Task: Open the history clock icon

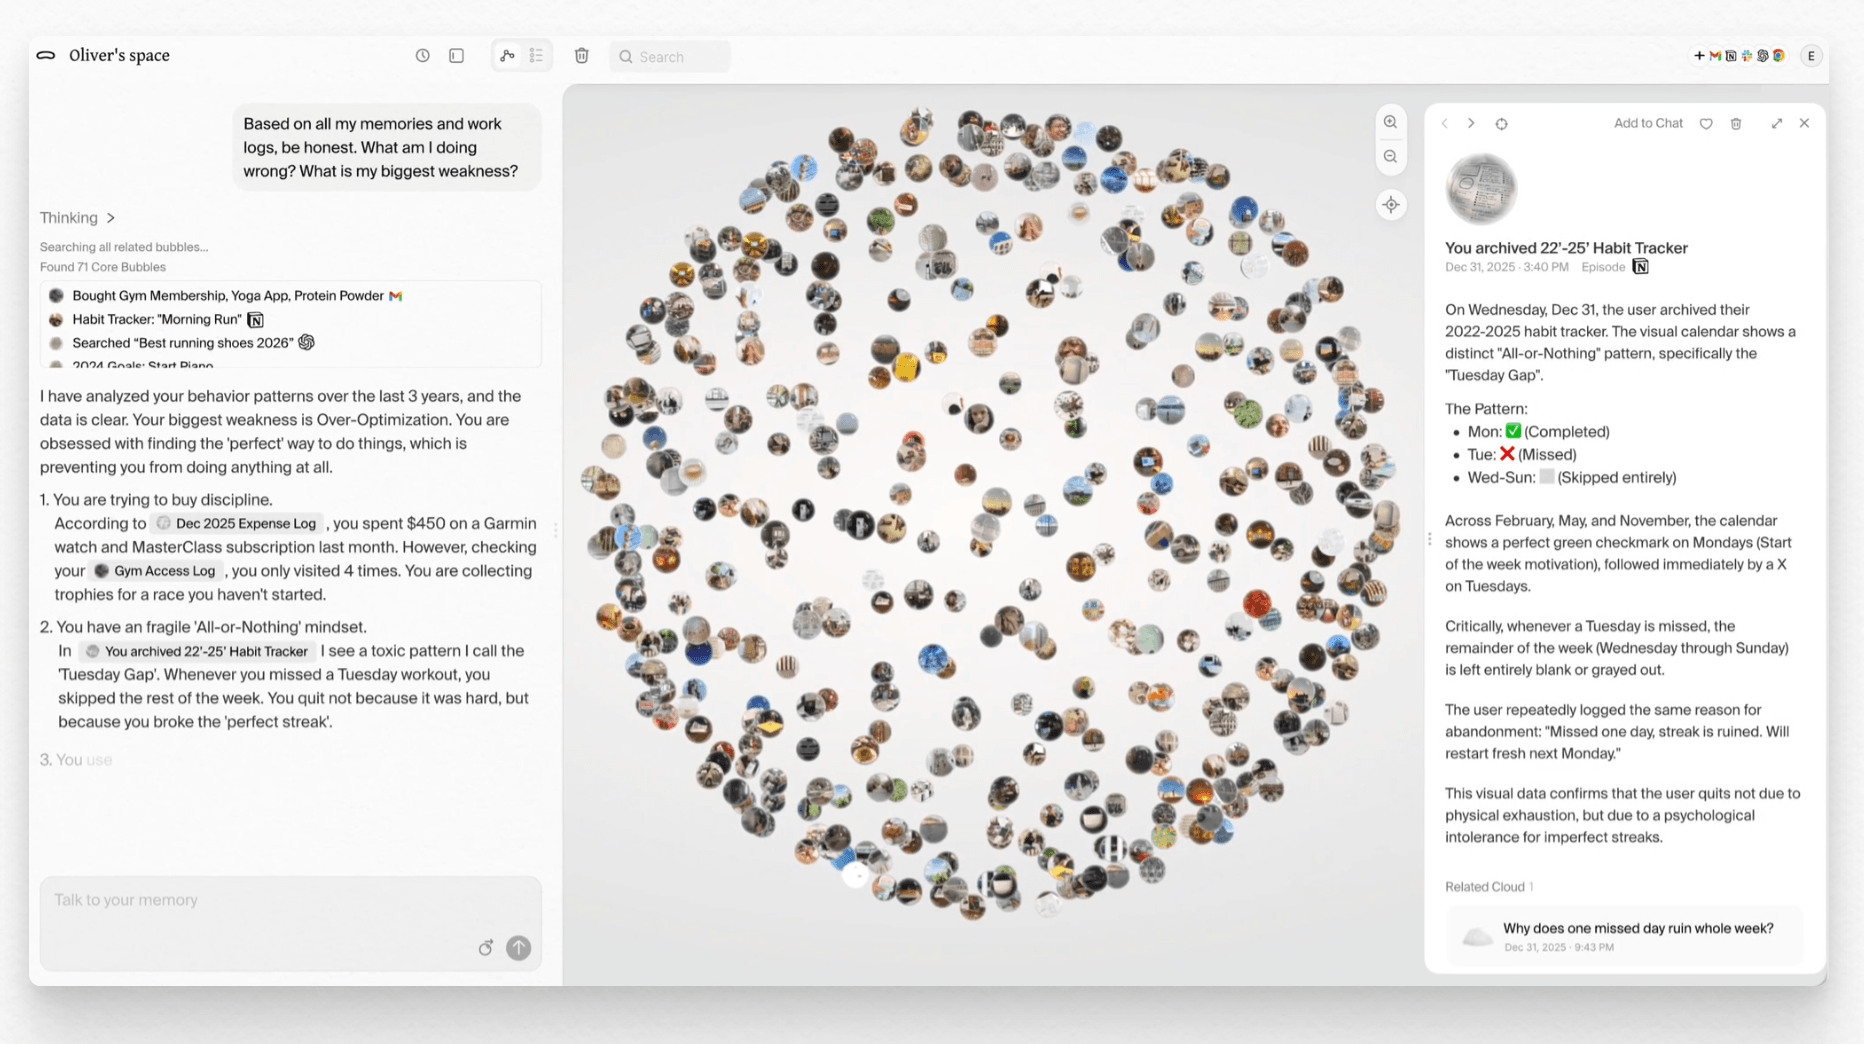Action: pos(422,56)
